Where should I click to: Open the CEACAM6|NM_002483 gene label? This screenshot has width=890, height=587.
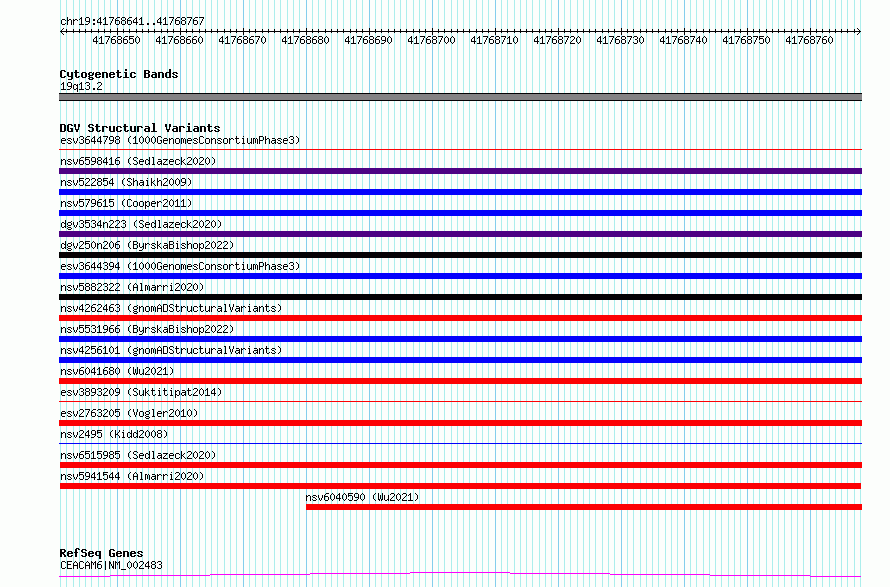click(111, 565)
